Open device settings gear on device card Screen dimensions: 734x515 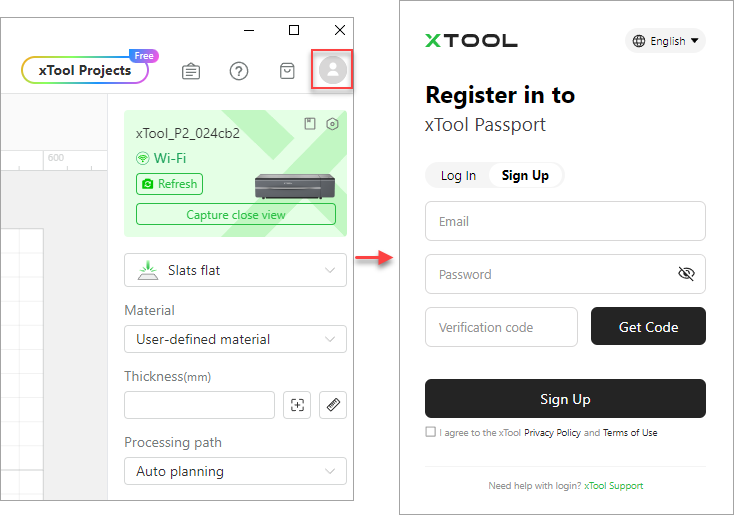click(332, 124)
